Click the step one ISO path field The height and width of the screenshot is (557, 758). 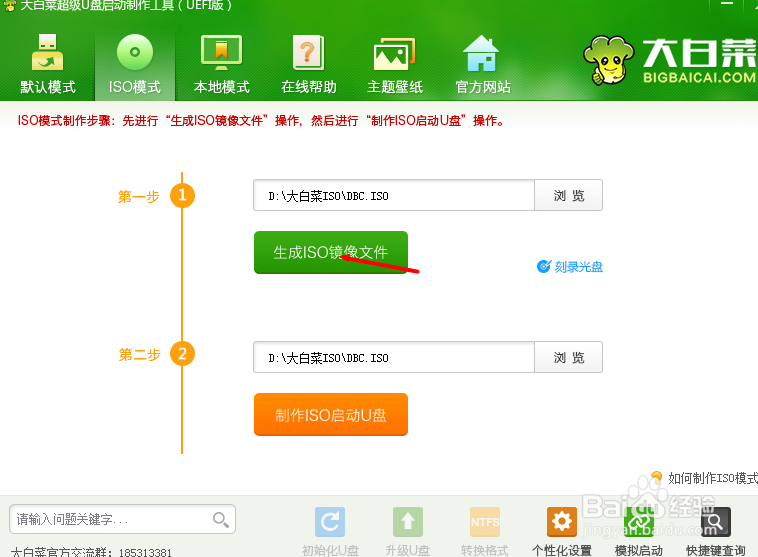pos(394,195)
